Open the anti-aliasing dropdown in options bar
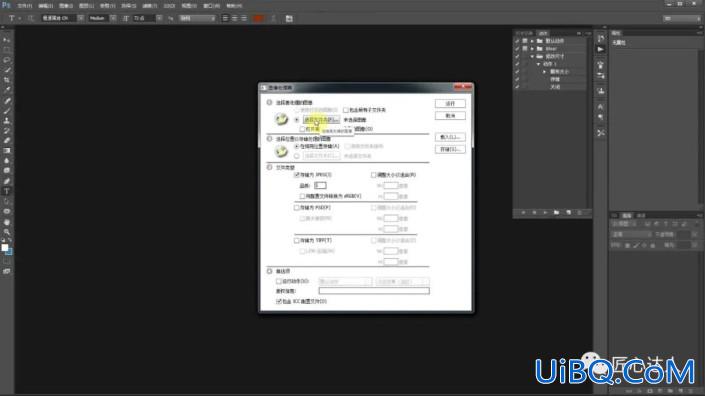This screenshot has height=396, width=705. [x=197, y=18]
